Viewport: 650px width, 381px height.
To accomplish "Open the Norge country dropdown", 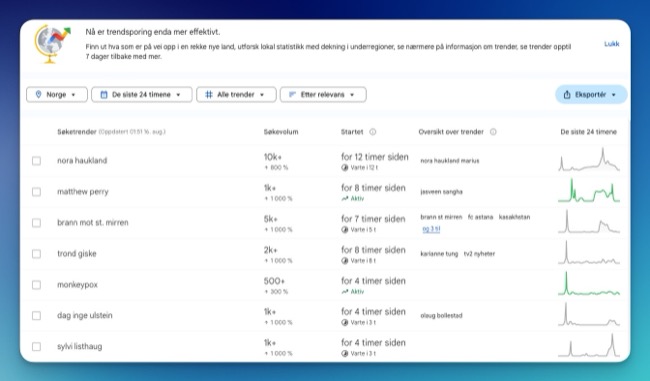I will pos(57,95).
